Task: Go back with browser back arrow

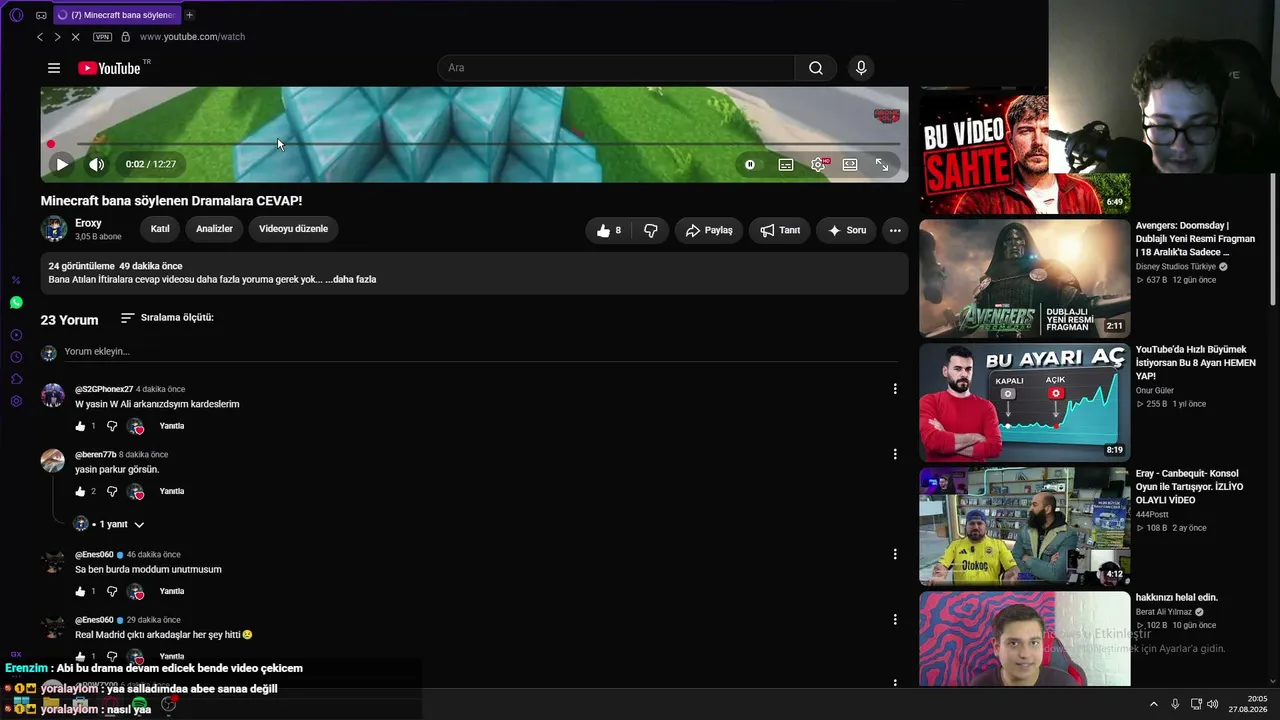Action: coord(40,37)
